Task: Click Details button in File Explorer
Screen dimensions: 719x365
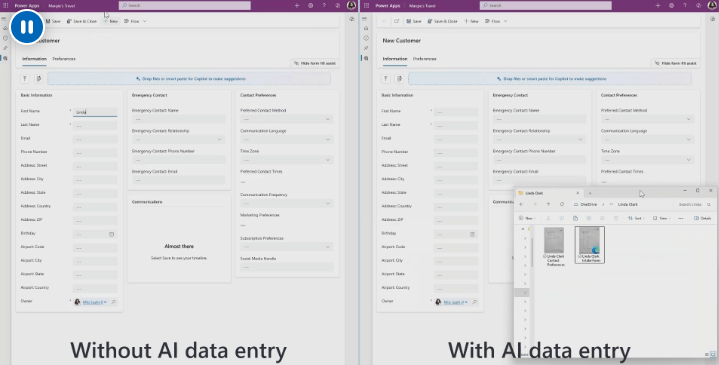Action: (x=703, y=218)
